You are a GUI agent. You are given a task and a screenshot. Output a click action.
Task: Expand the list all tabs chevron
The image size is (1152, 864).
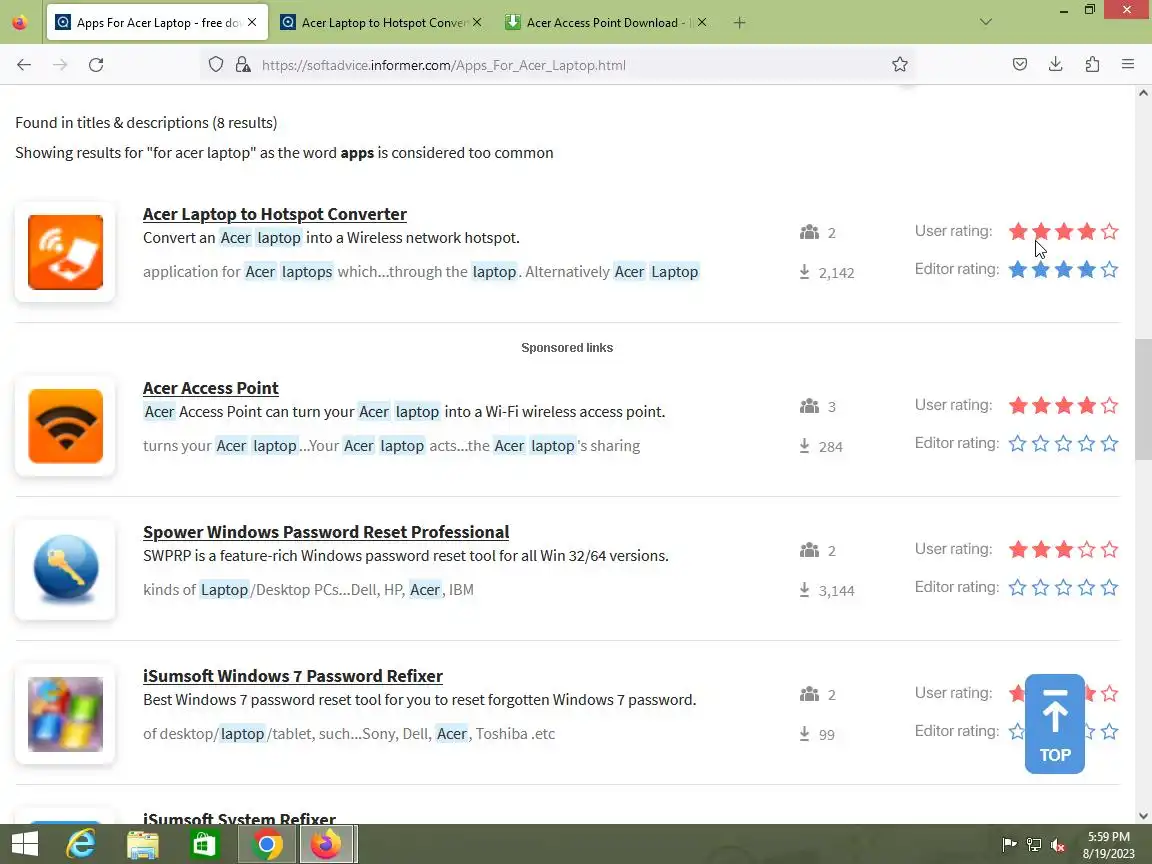pyautogui.click(x=985, y=23)
